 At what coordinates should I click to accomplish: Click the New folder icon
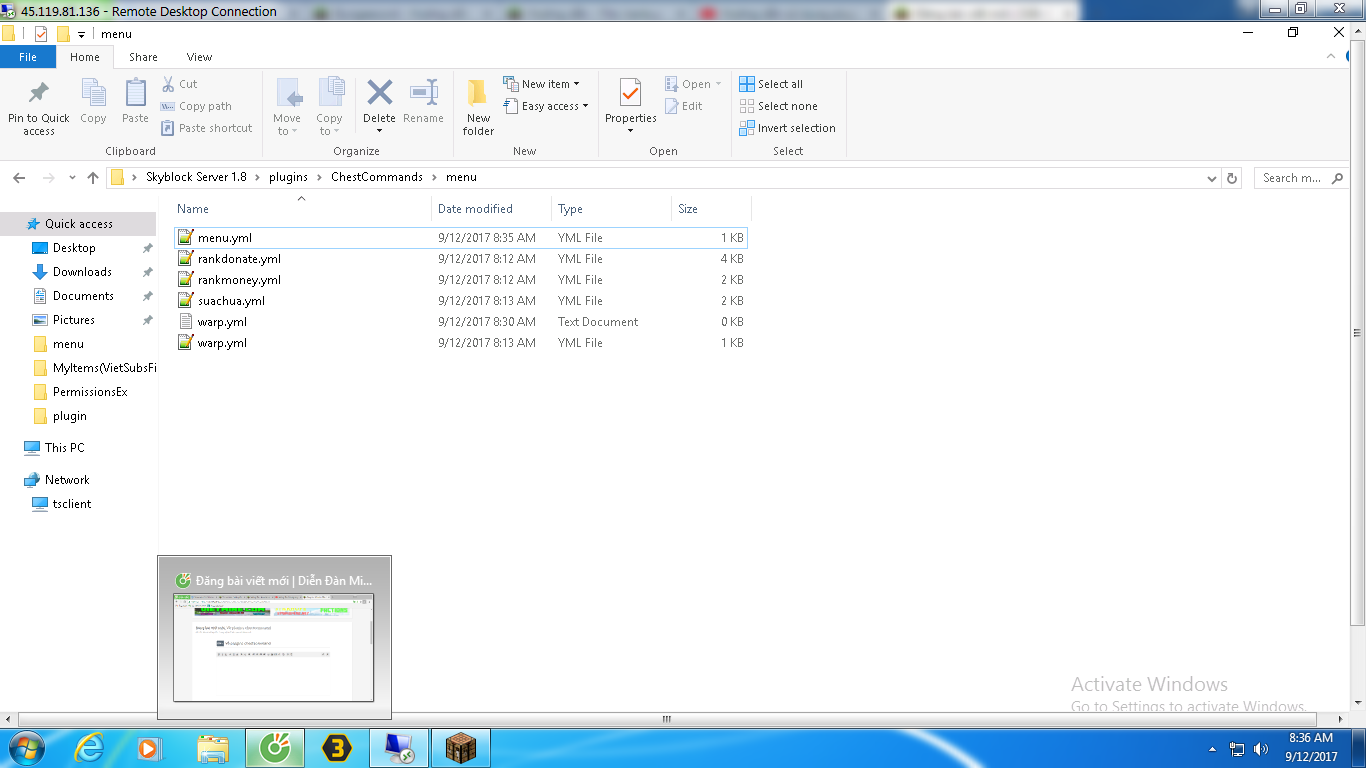[x=478, y=94]
